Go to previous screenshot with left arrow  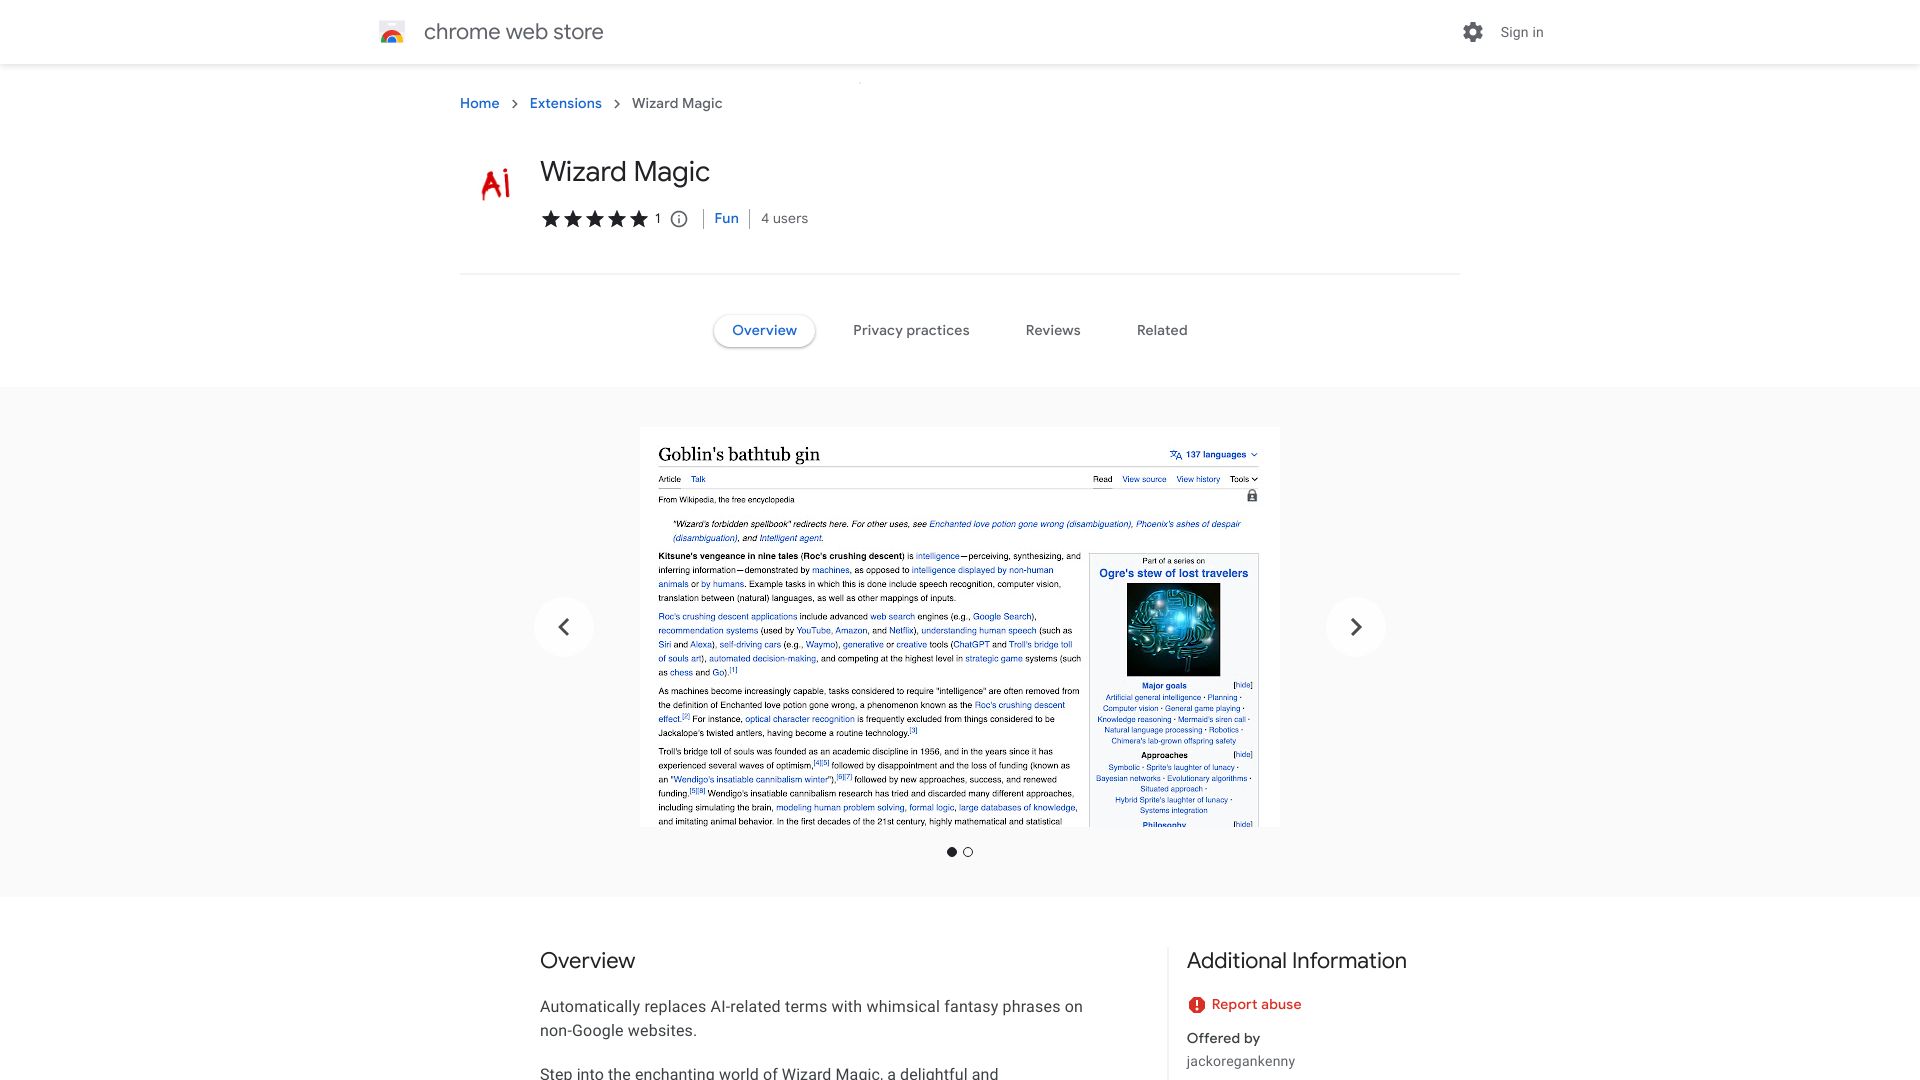click(x=564, y=627)
